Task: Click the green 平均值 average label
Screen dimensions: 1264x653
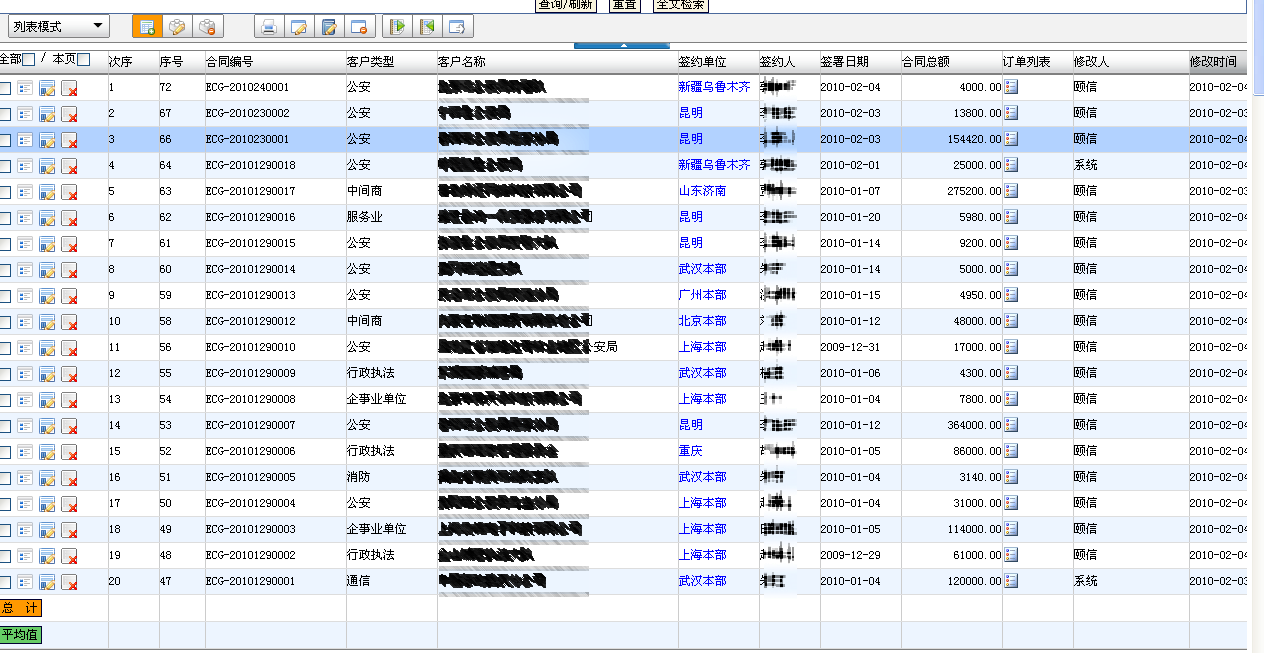Action: (21, 634)
